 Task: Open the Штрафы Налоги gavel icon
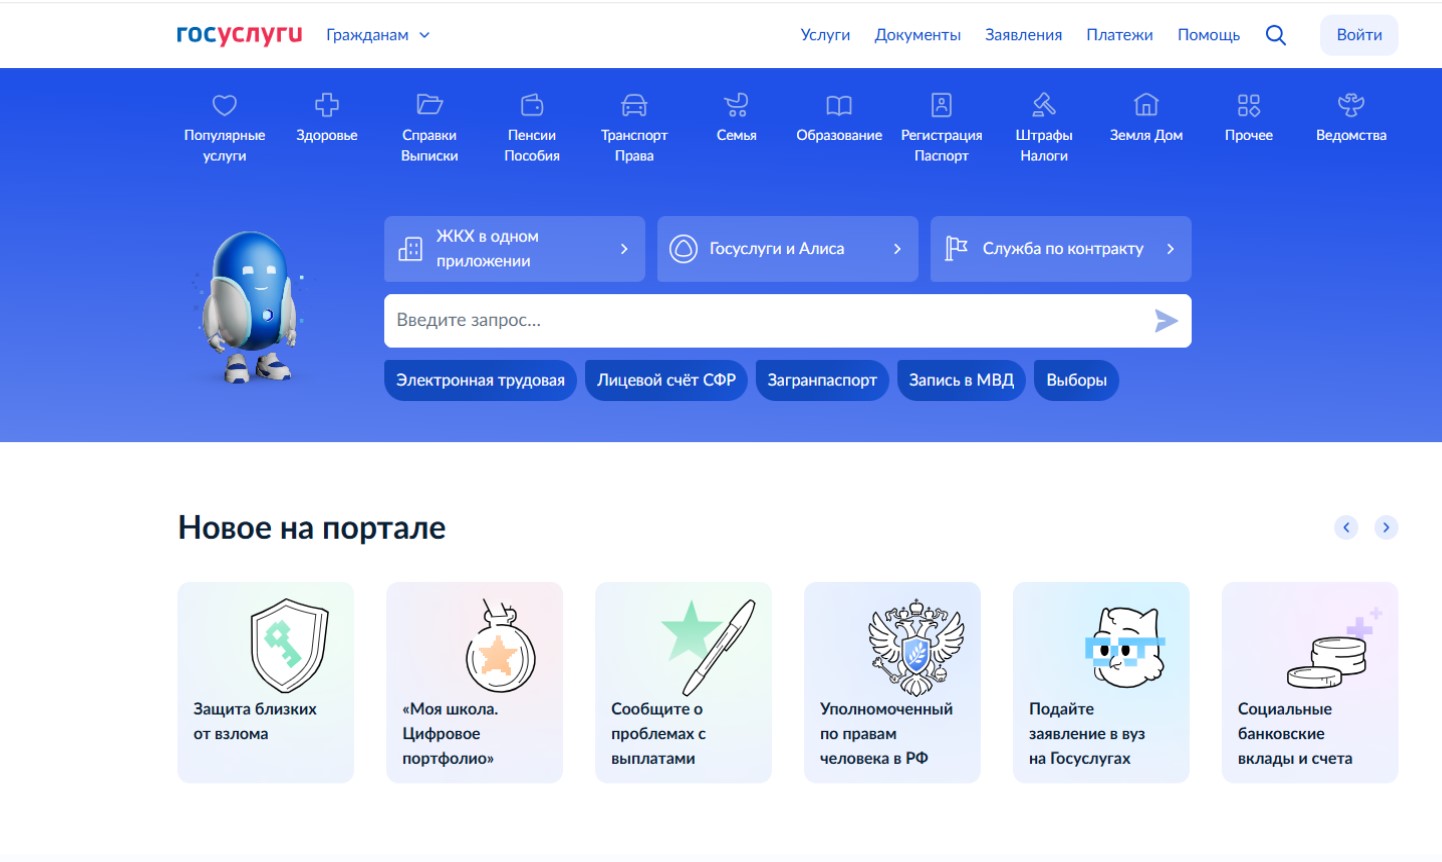[x=1044, y=105]
